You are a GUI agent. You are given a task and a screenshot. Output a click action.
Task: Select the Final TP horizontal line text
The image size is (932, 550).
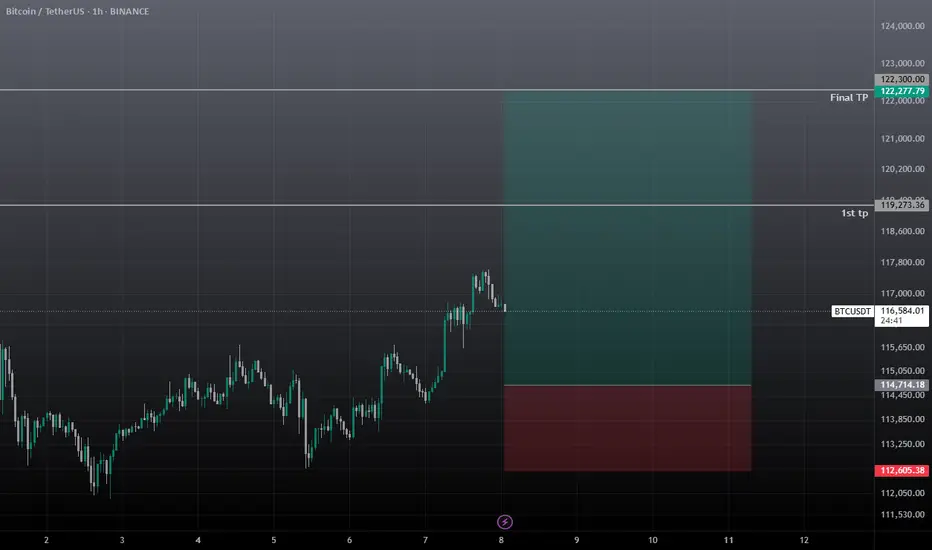click(849, 98)
